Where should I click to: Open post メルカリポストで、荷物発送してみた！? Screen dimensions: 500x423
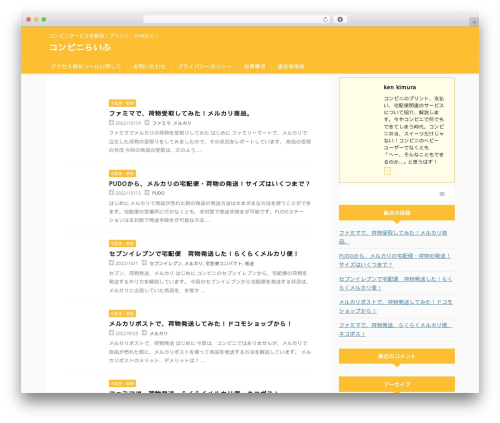200,323
